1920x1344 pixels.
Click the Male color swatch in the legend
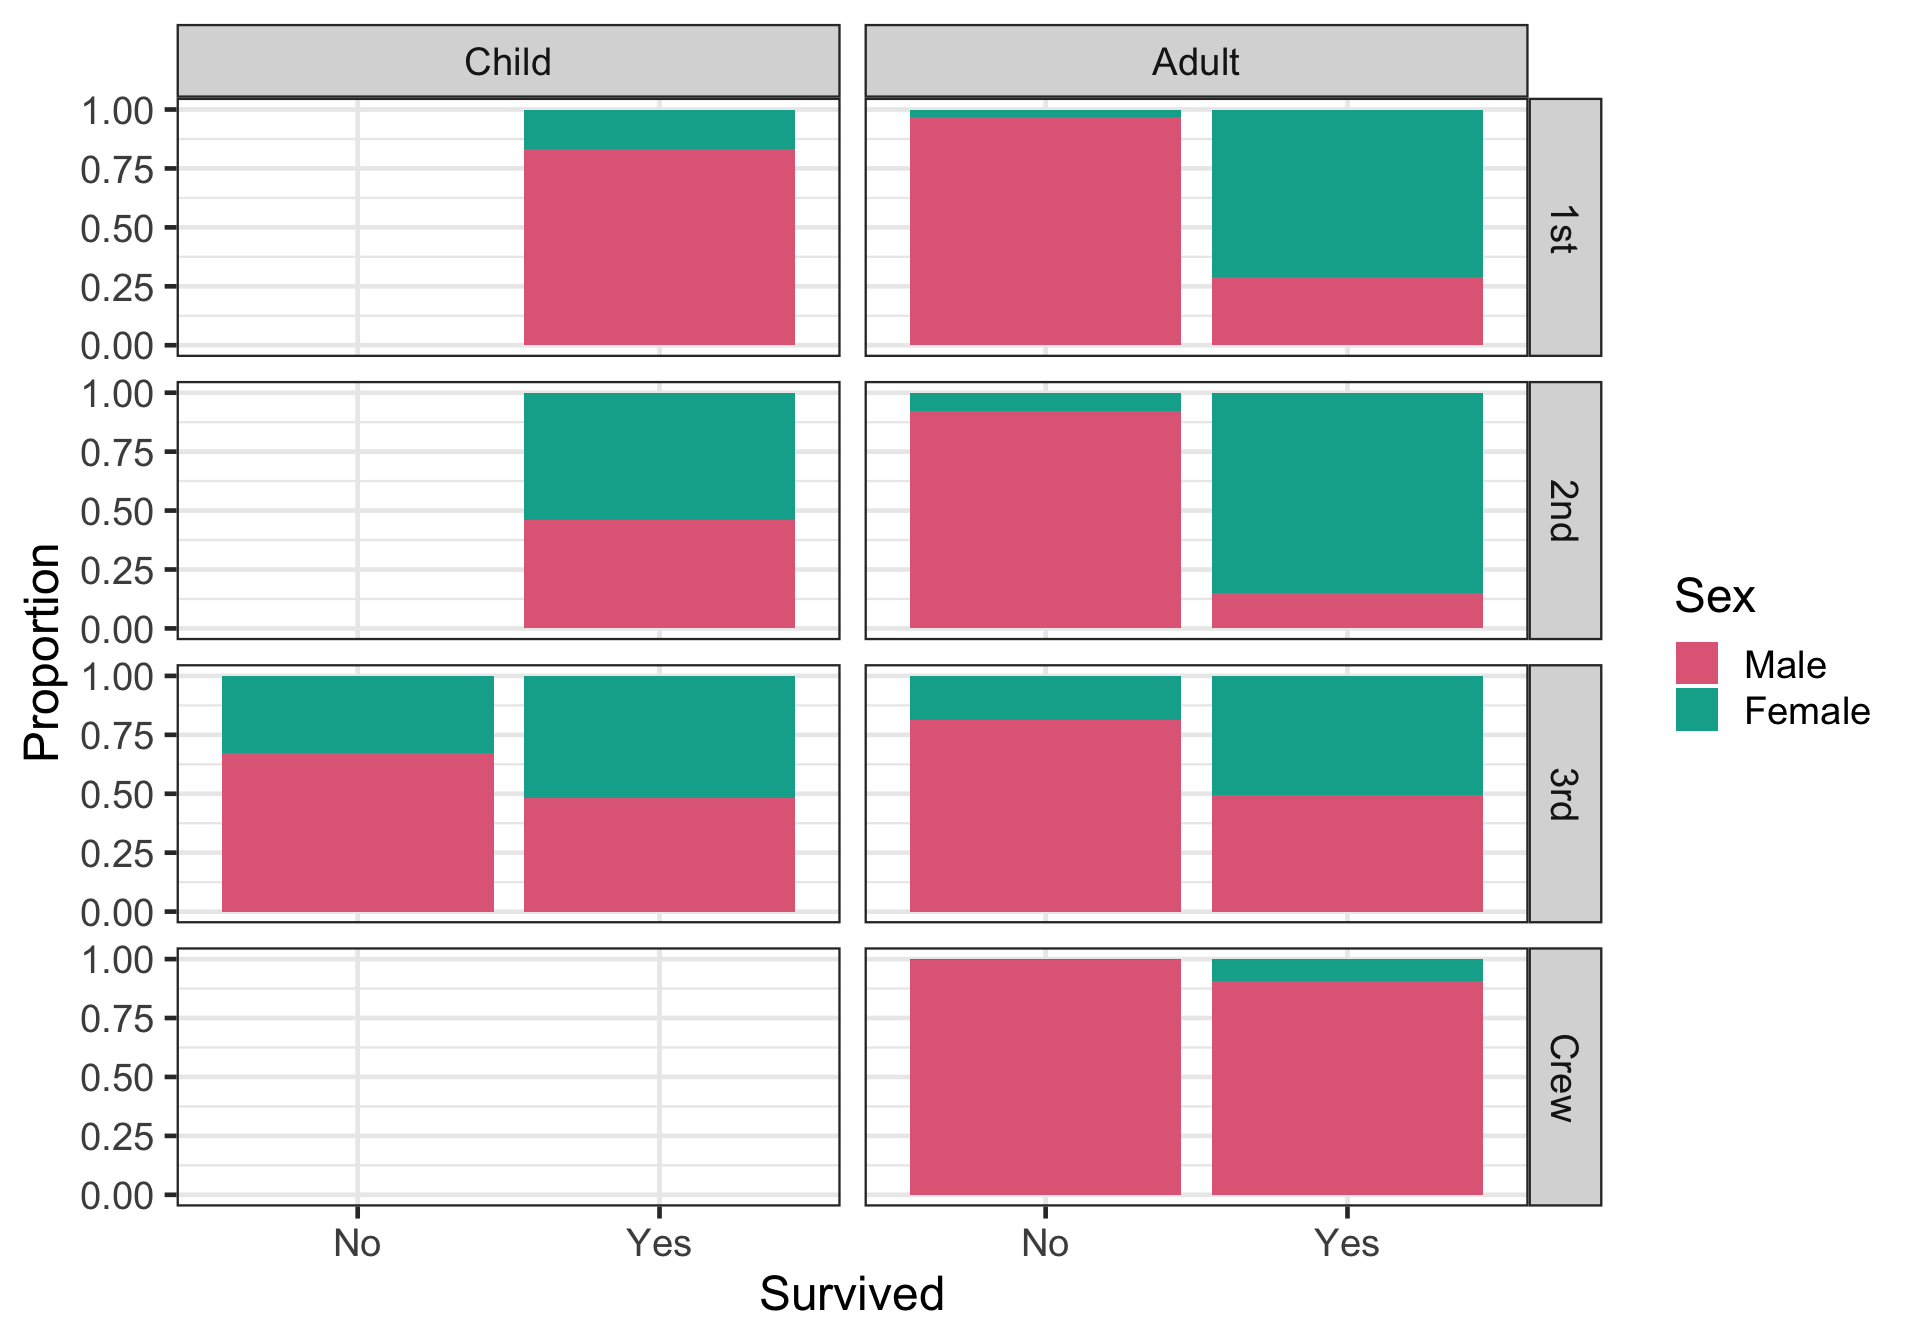click(x=1696, y=664)
